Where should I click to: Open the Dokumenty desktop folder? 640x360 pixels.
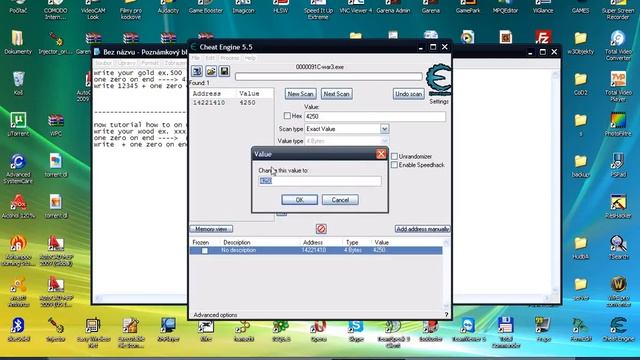(18, 42)
